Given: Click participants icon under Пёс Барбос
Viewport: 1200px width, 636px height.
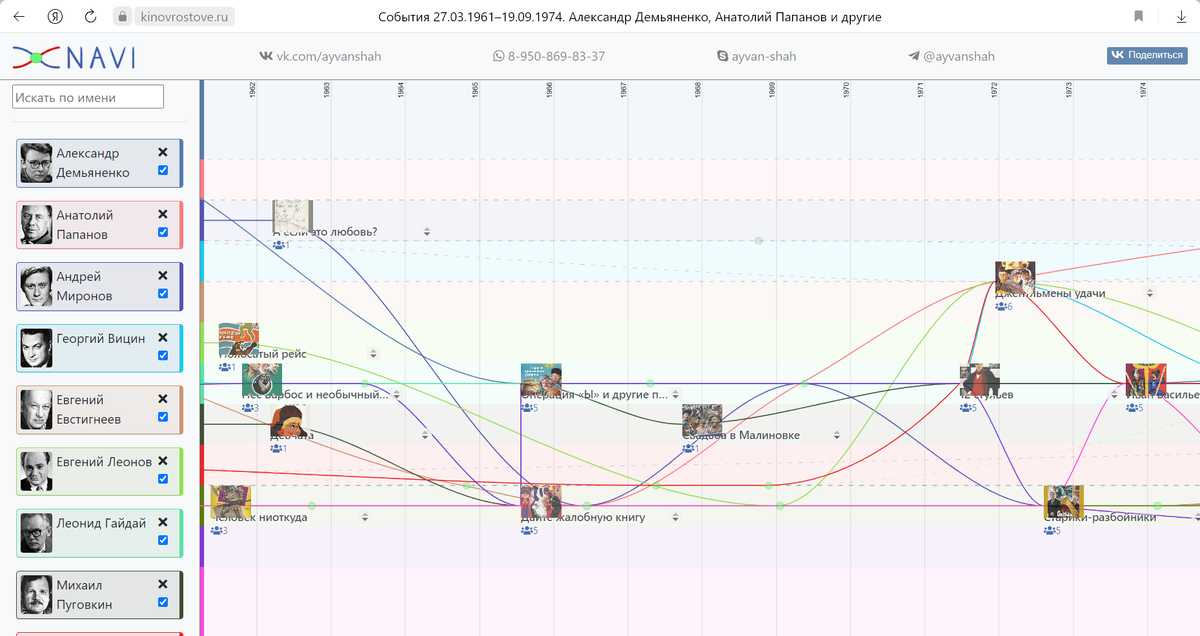Looking at the screenshot, I should (x=250, y=408).
